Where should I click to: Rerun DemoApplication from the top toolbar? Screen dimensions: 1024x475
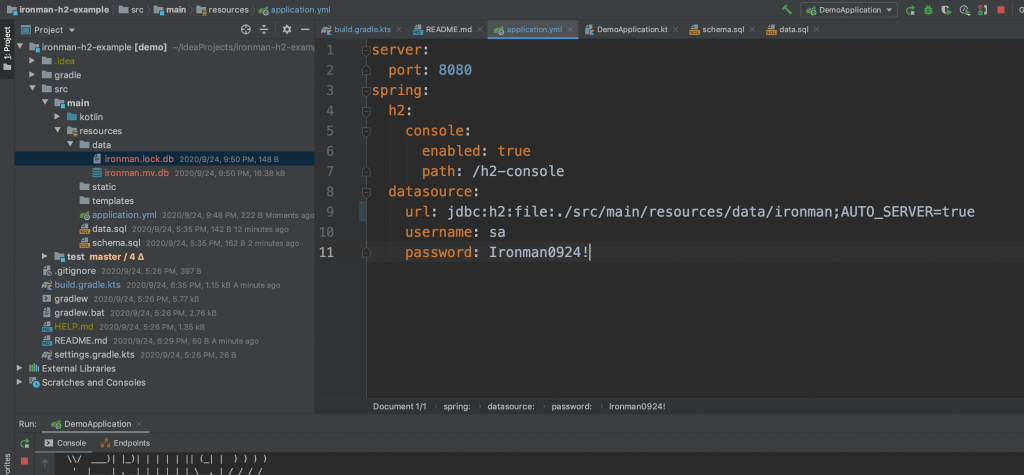[x=910, y=10]
